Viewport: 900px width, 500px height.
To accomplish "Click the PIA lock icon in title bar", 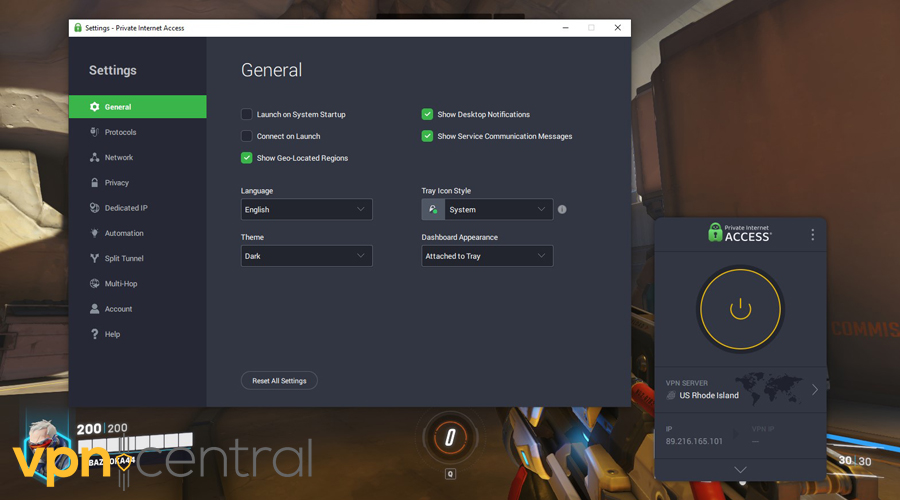I will click(x=78, y=28).
